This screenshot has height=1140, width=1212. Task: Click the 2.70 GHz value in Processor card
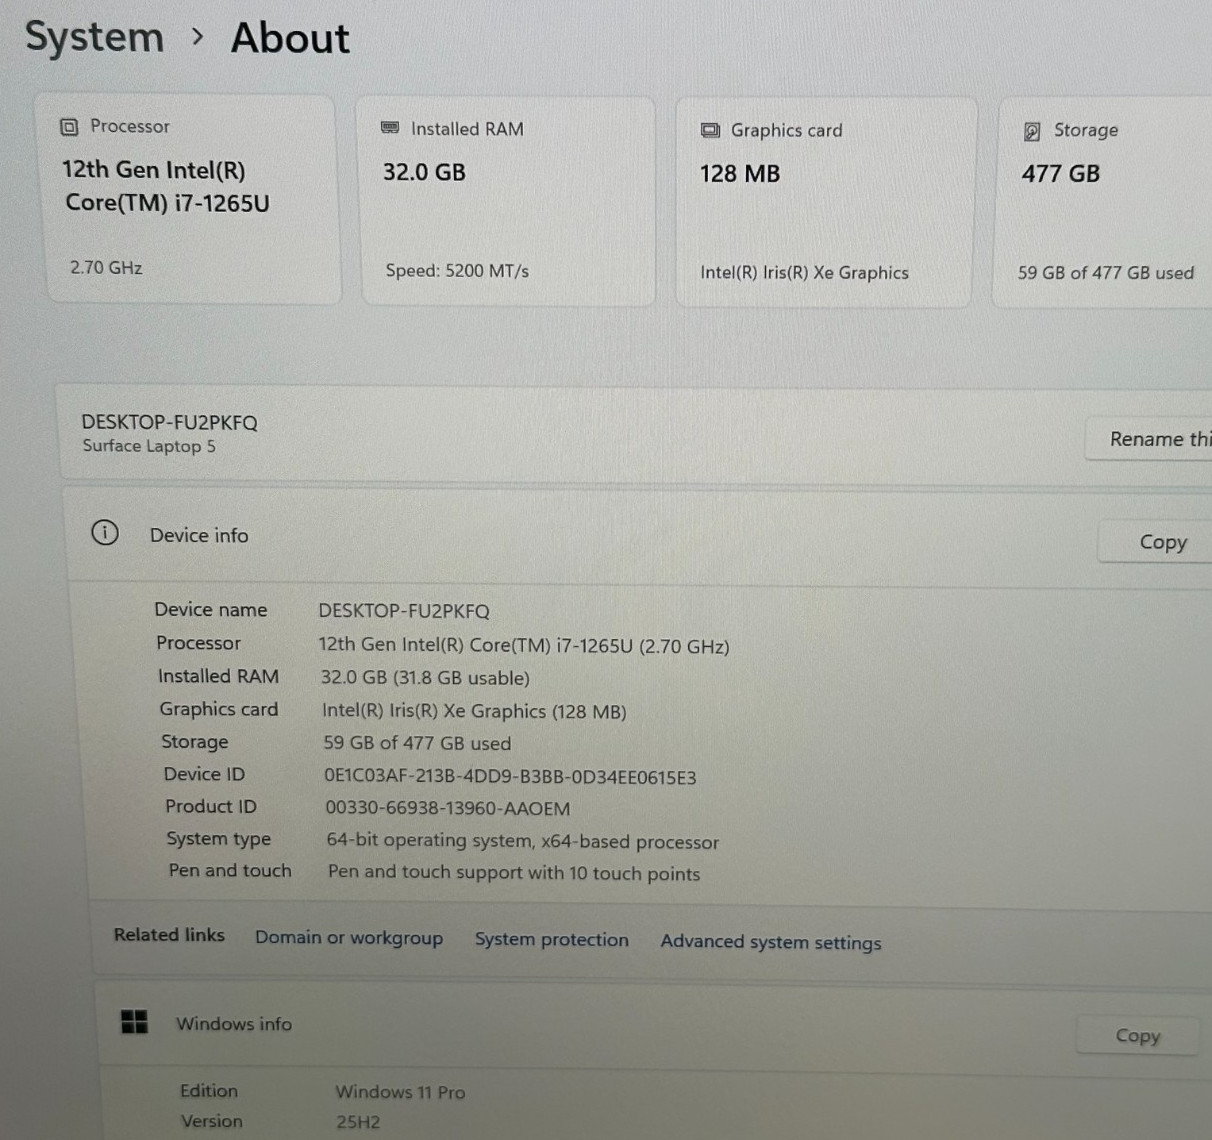(x=106, y=267)
